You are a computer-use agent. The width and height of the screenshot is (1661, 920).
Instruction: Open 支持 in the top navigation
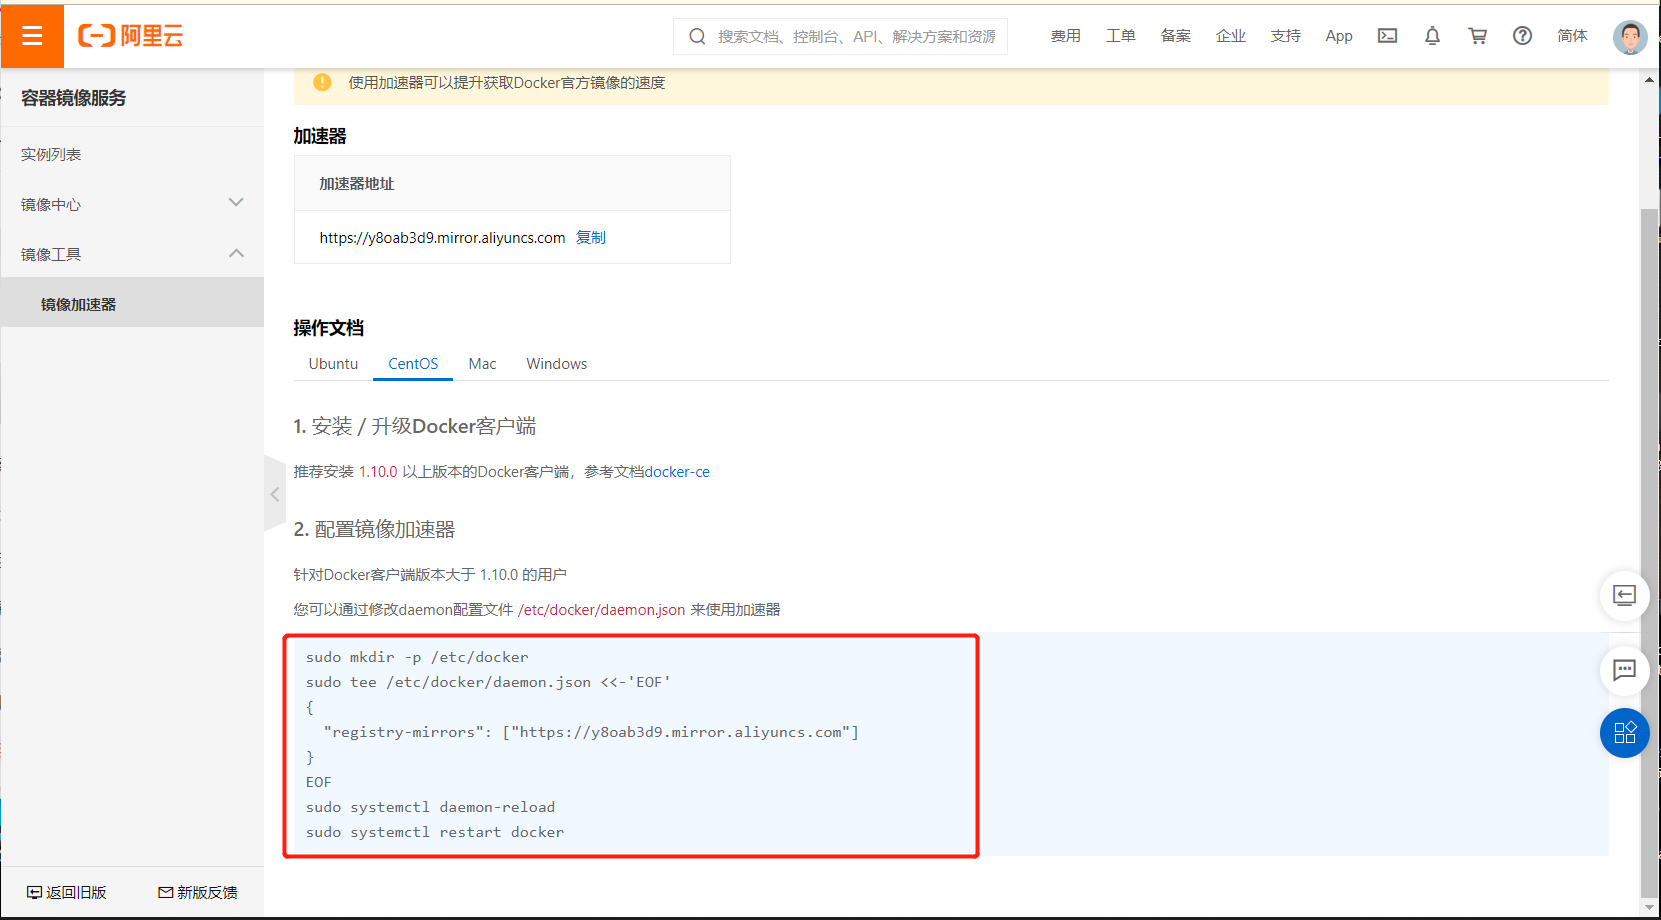tap(1285, 36)
